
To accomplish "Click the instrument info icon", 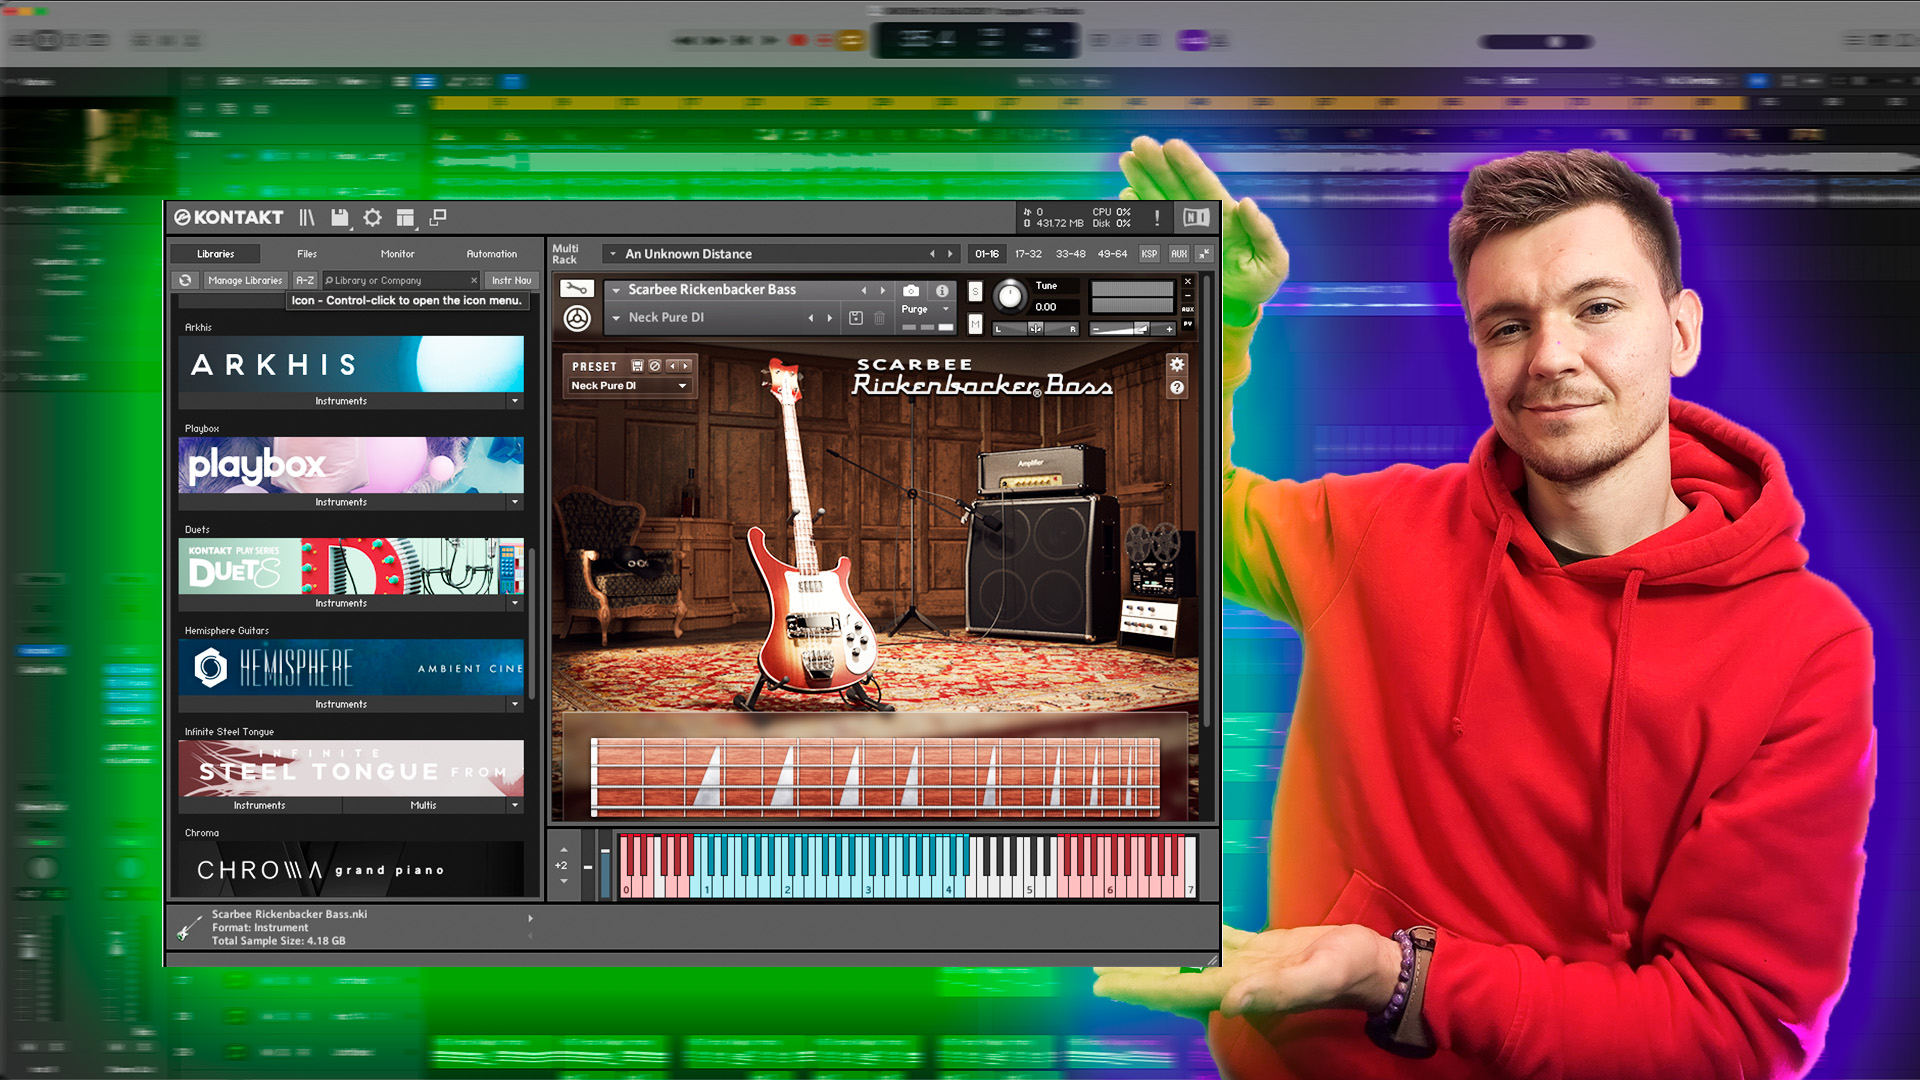I will click(x=942, y=290).
